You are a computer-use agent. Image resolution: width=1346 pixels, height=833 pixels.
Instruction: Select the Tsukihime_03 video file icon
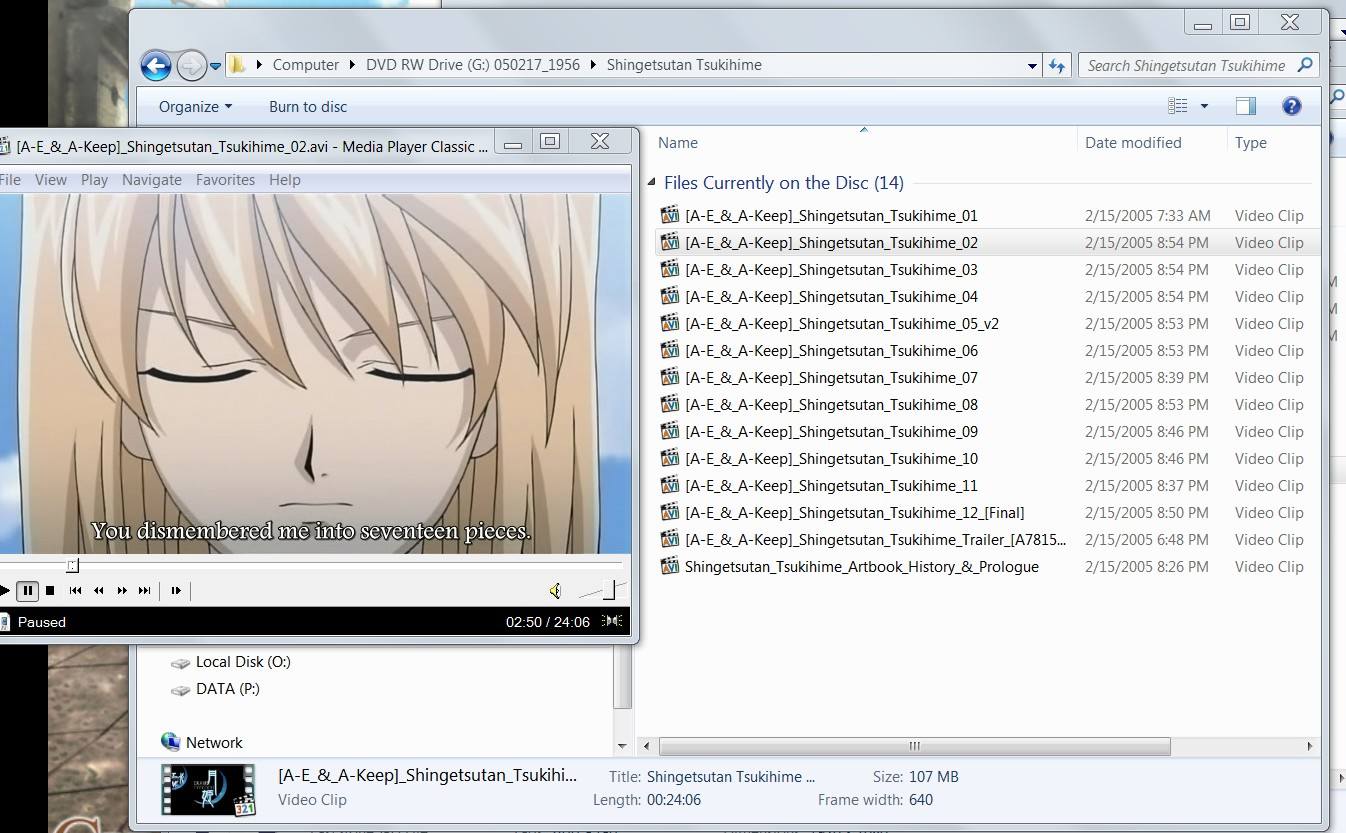pyautogui.click(x=670, y=269)
